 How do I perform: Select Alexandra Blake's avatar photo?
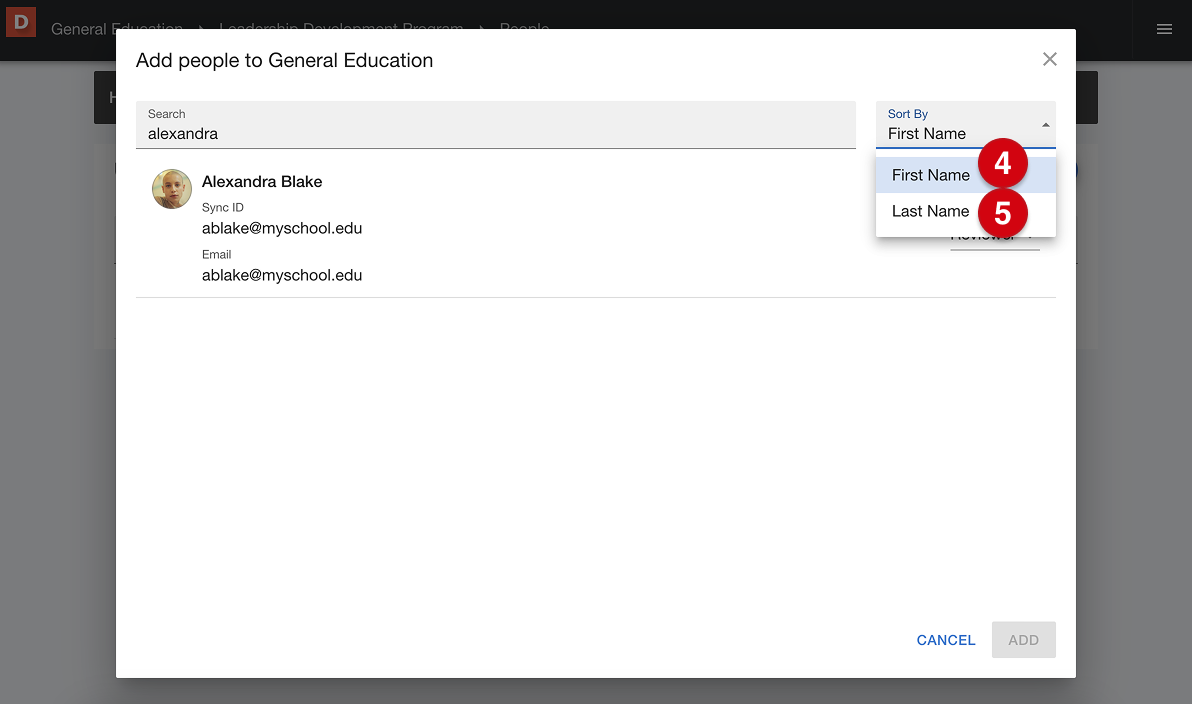pos(172,189)
